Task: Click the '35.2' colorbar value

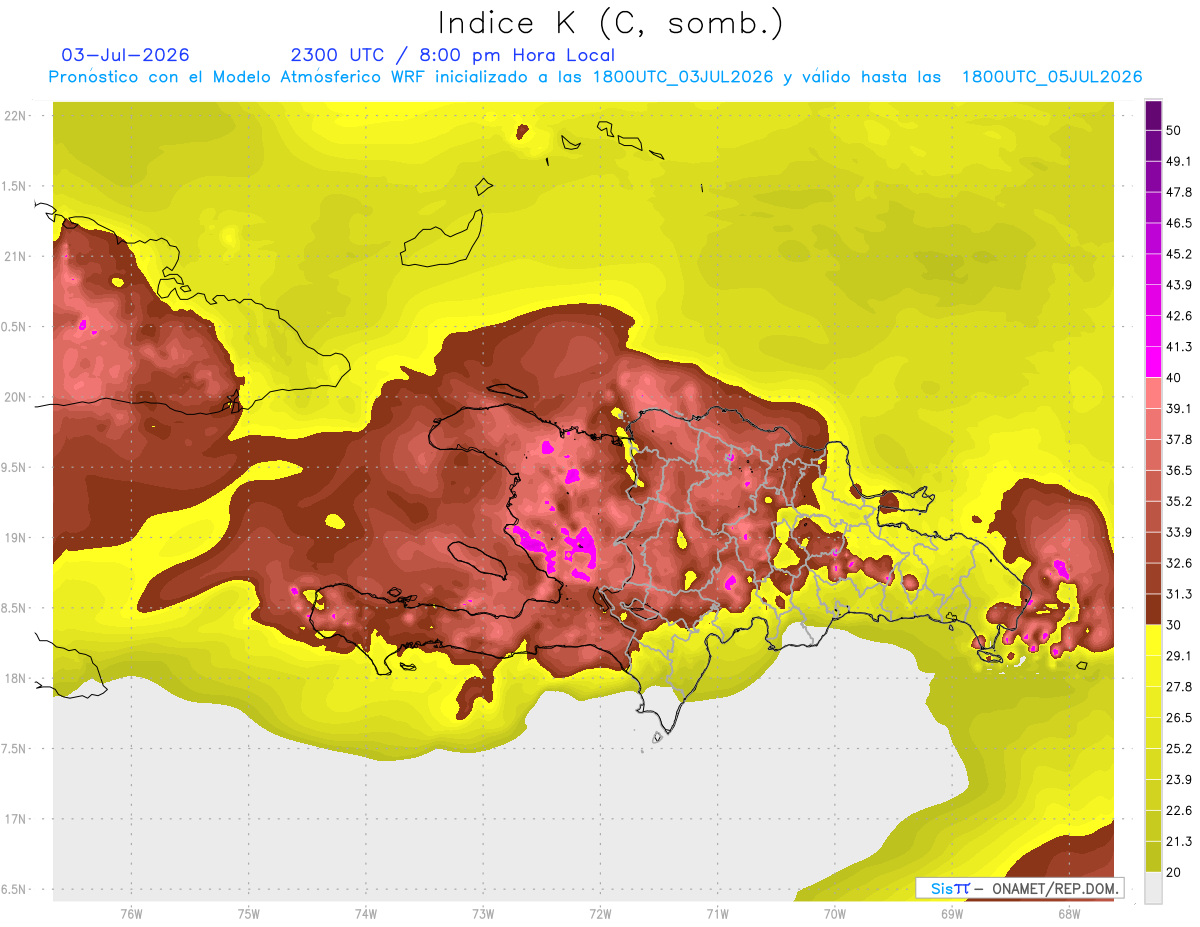Action: point(1181,501)
